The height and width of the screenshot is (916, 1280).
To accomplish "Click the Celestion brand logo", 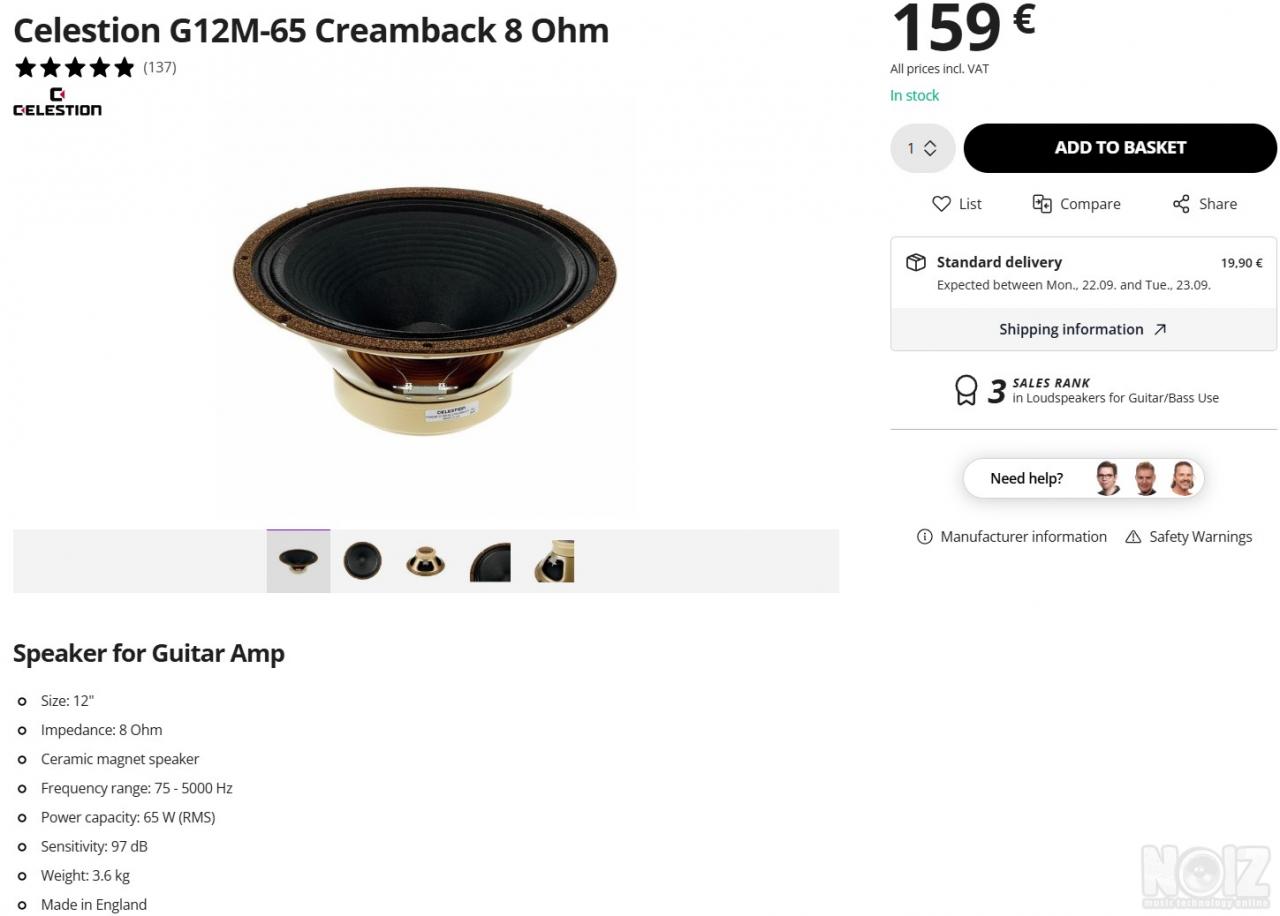I will click(x=57, y=102).
